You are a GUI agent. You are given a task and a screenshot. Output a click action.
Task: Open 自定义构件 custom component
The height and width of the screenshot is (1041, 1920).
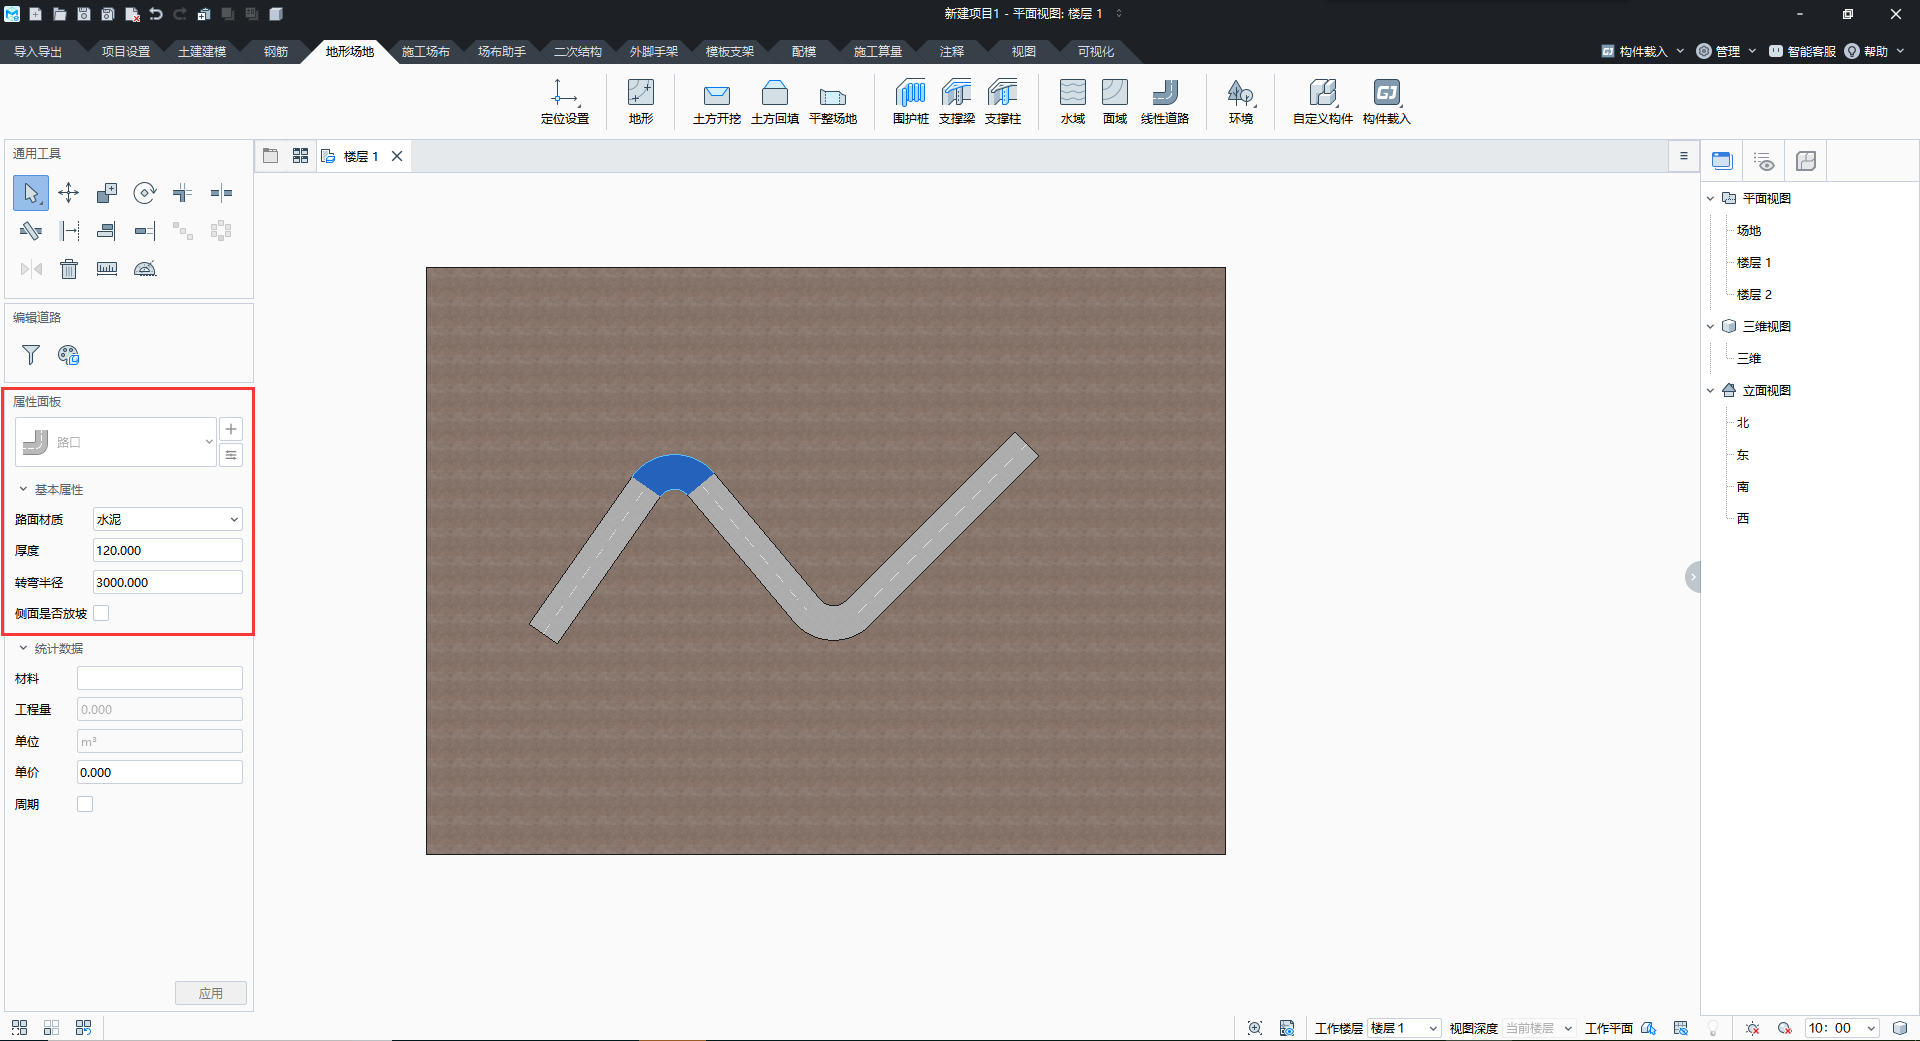pyautogui.click(x=1323, y=101)
